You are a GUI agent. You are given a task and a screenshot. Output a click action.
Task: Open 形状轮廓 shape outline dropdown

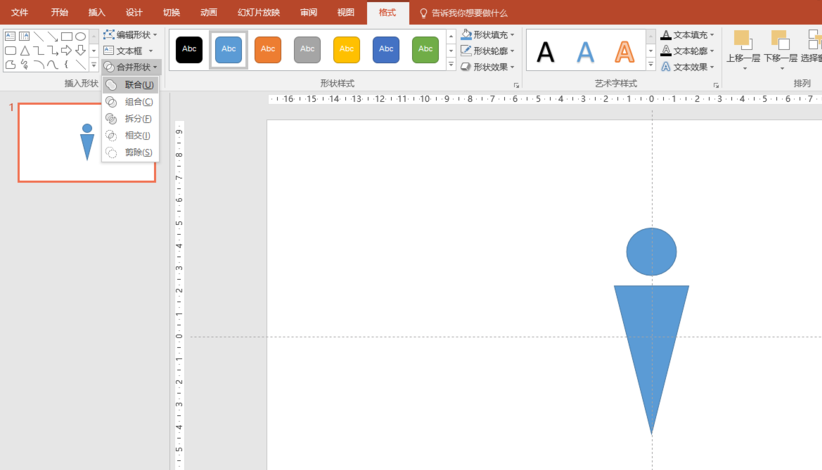[488, 51]
